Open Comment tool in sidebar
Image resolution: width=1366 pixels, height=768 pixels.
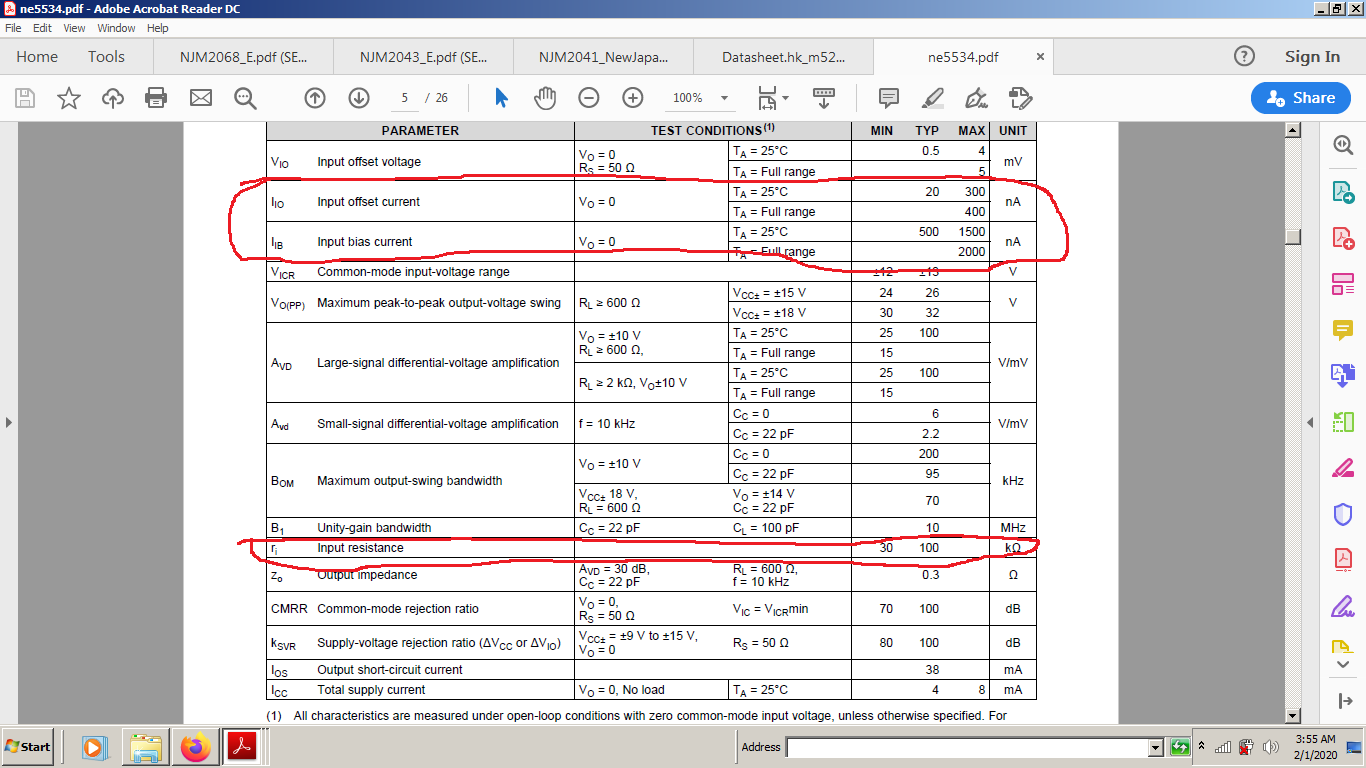tap(1343, 329)
